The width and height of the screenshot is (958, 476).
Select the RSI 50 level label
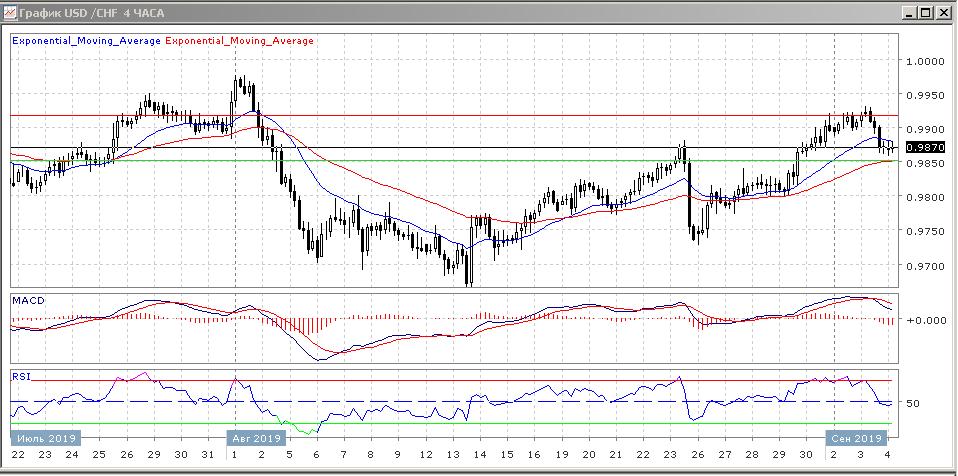(912, 404)
